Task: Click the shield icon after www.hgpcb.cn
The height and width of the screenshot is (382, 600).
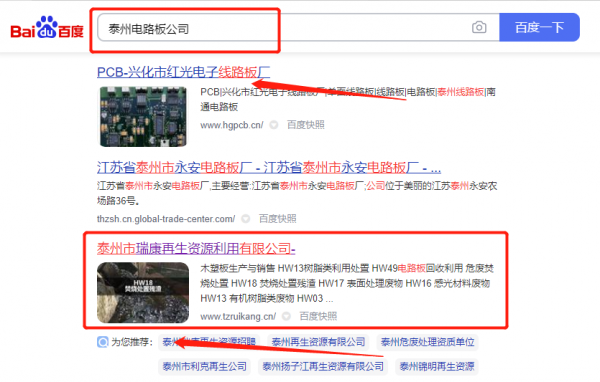Action: pos(274,125)
